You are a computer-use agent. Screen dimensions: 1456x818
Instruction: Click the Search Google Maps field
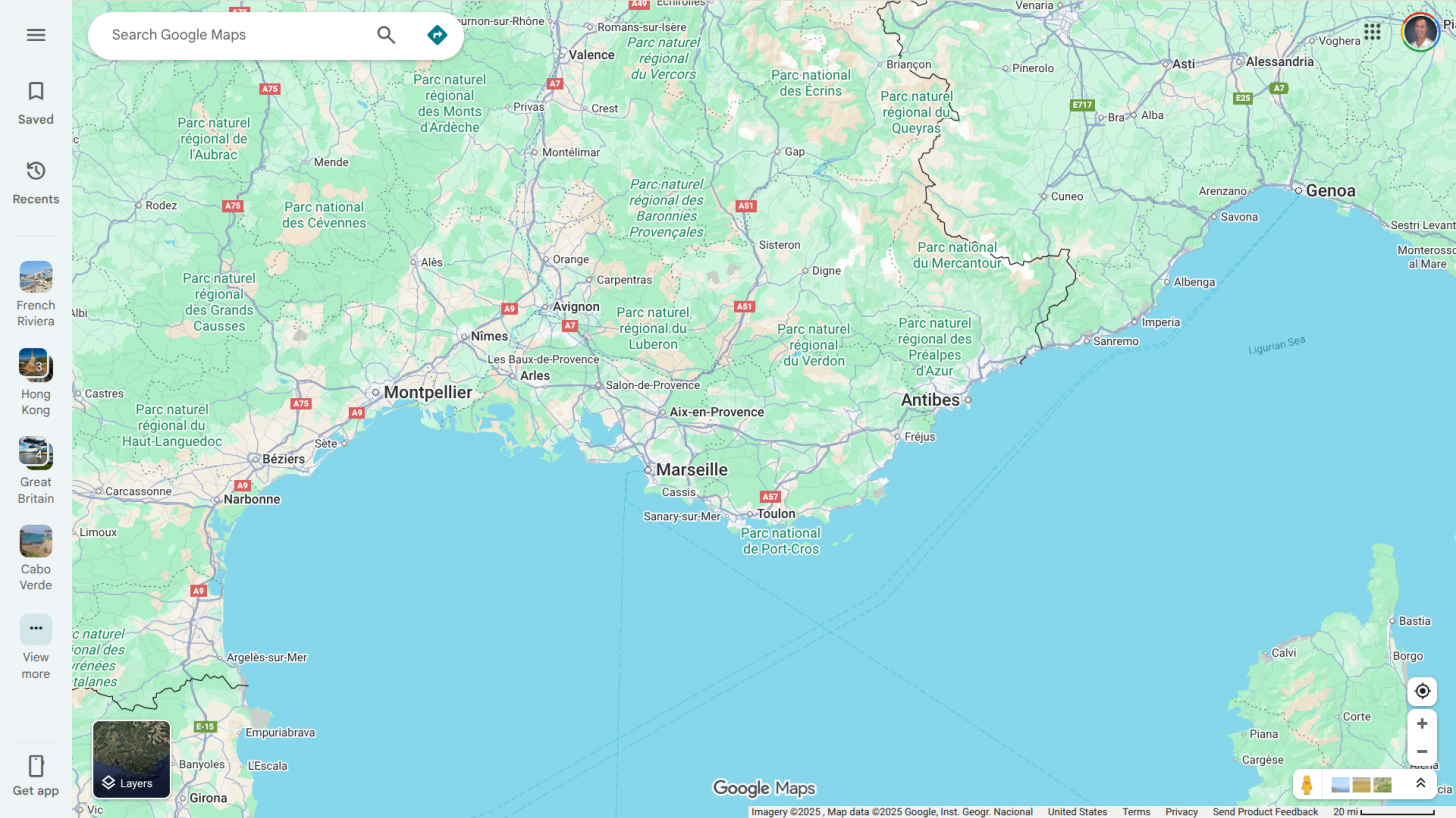click(x=235, y=35)
